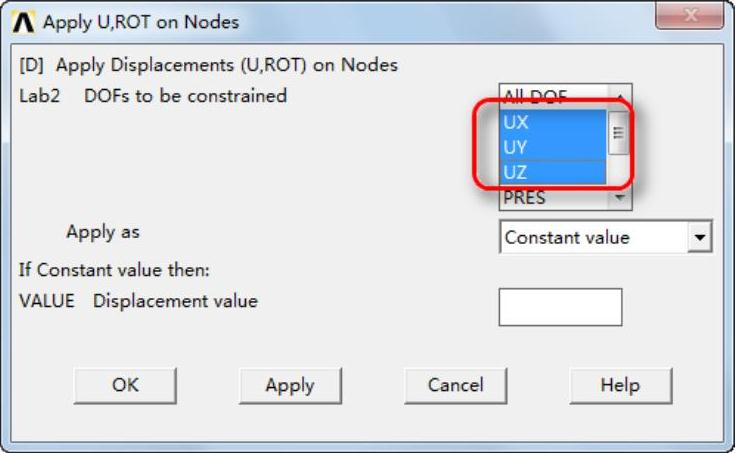Screen dimensions: 735x453
Task: Click the DOFs to be constrained label
Action: (185, 96)
